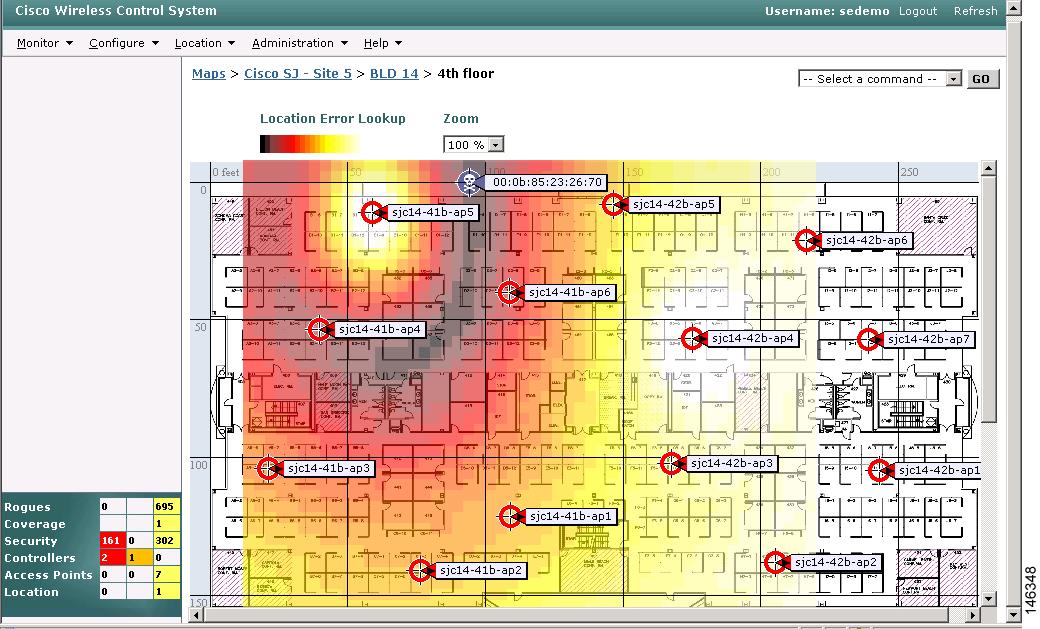Open the Cisco SJ - Site 5 breadcrumb
This screenshot has height=629, width=1040.
pos(298,74)
